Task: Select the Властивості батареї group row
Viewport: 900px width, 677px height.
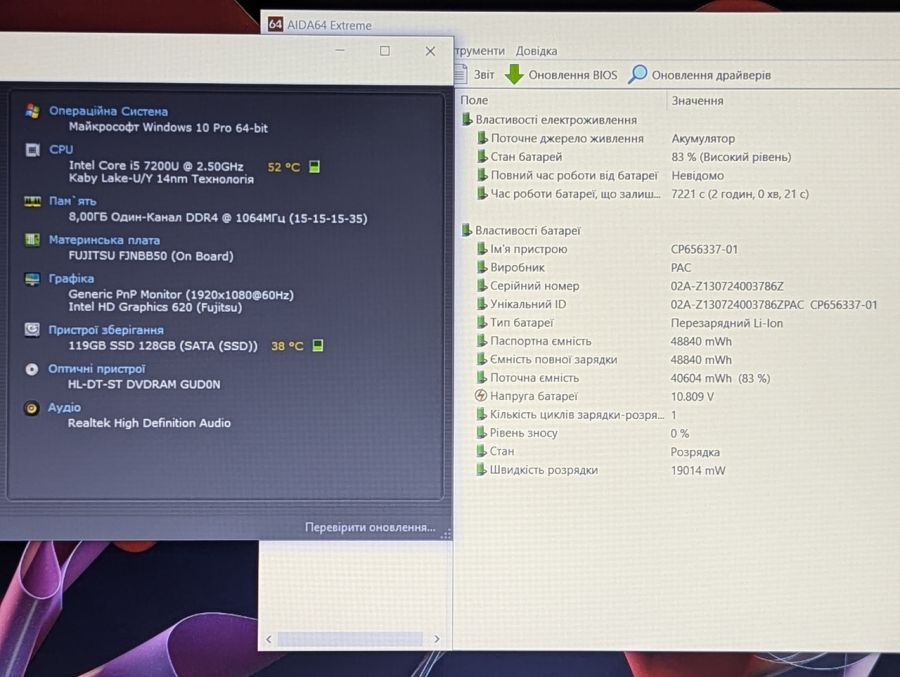Action: pyautogui.click(x=521, y=230)
